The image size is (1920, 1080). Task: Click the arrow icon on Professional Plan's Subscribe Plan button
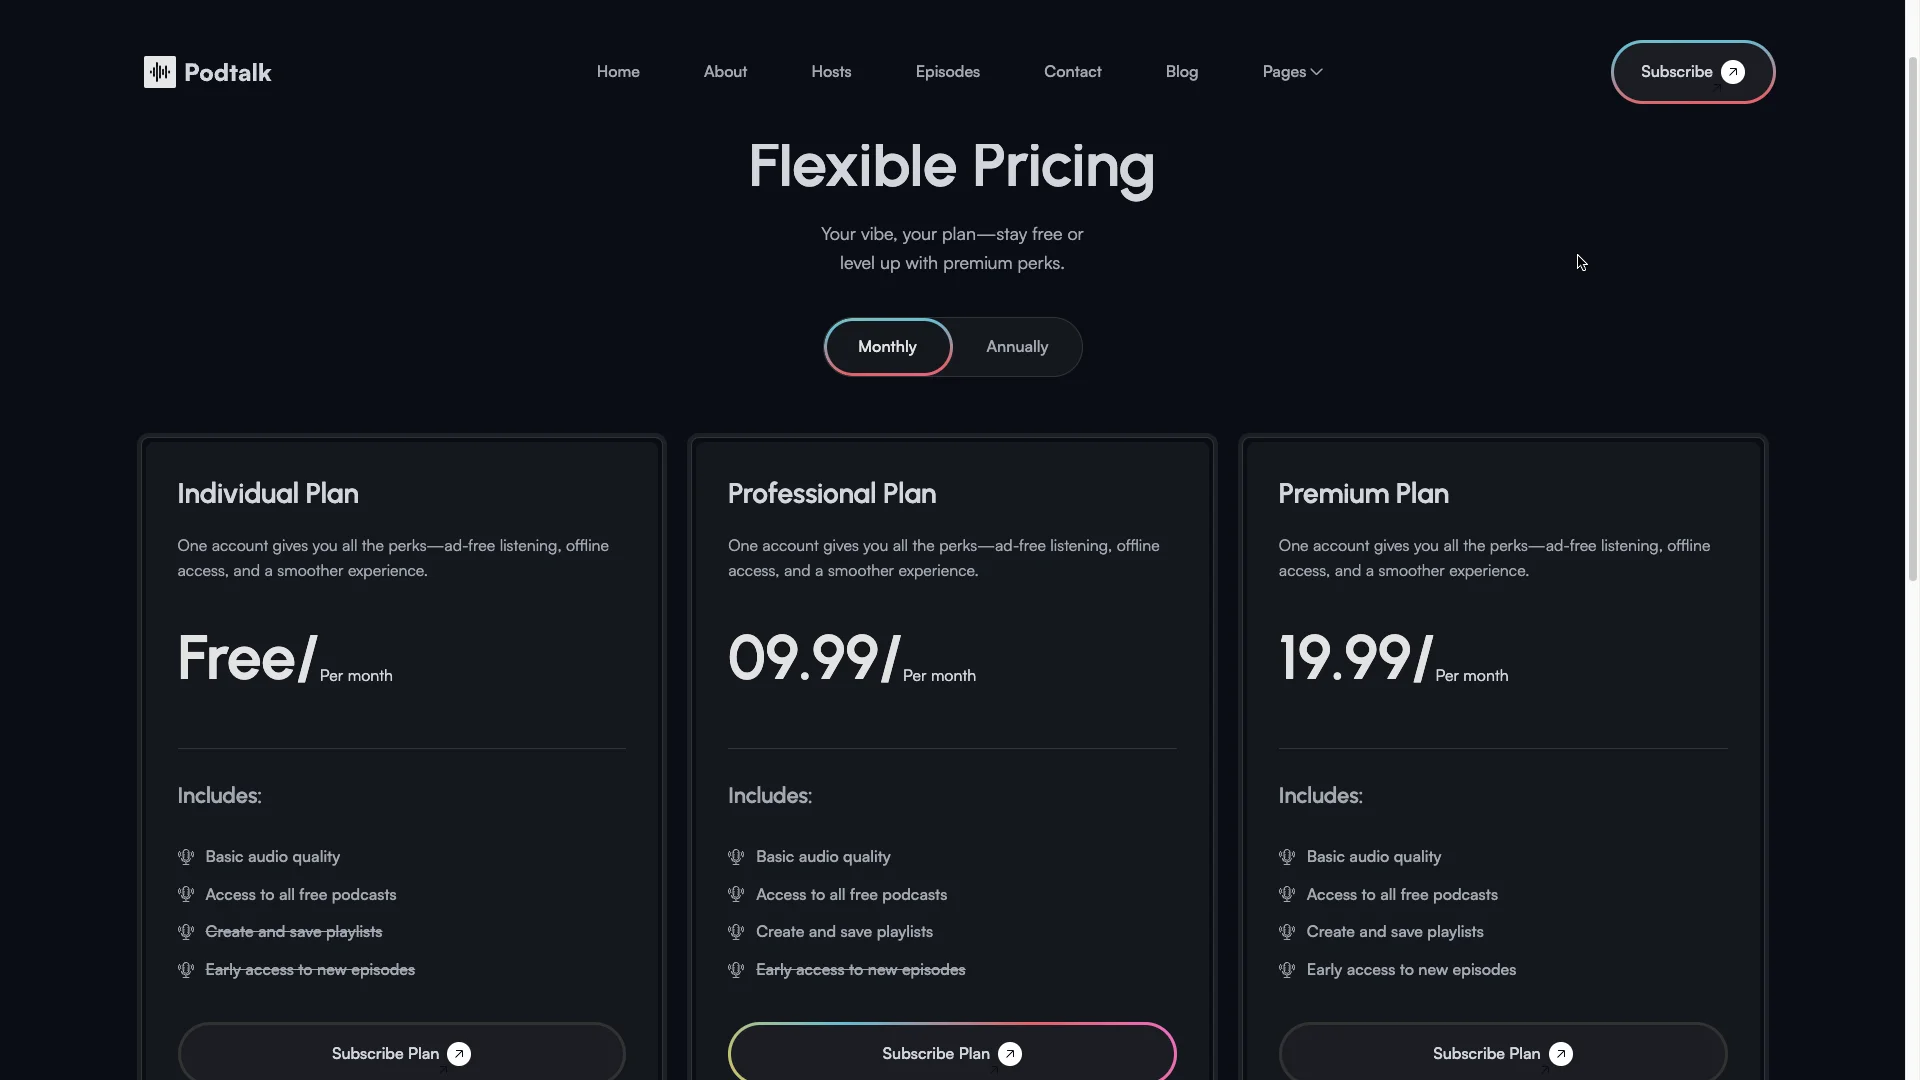1010,1053
